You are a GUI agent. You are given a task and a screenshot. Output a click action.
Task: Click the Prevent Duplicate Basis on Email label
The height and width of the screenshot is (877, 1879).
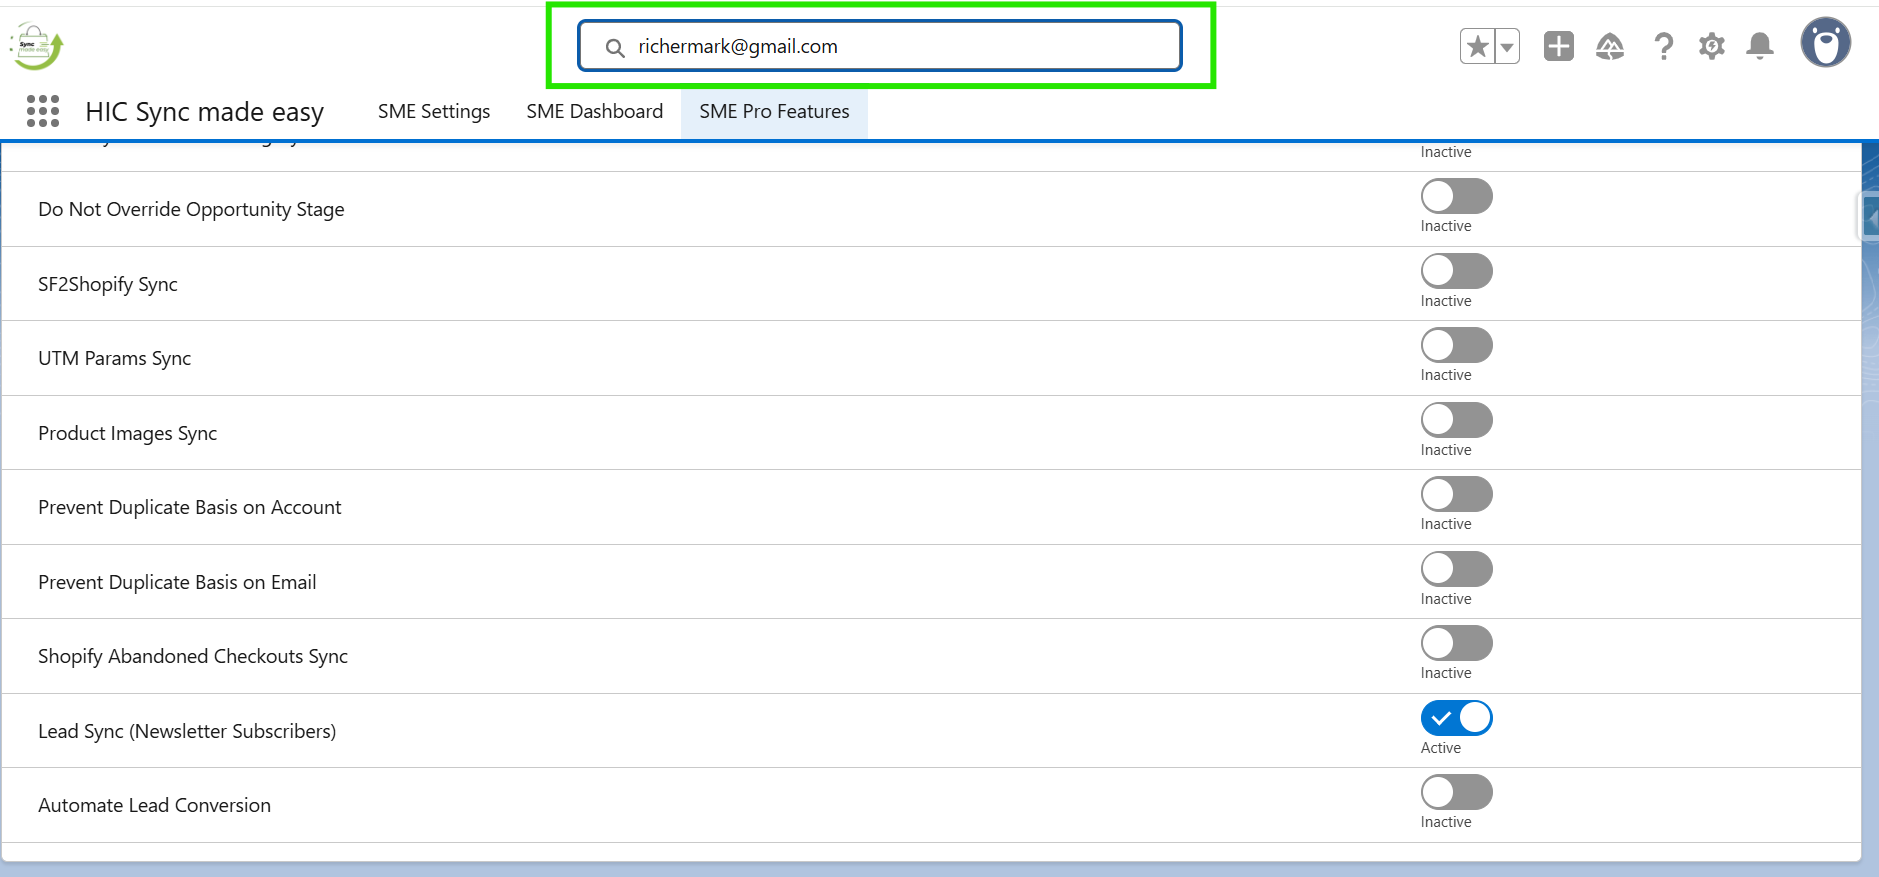pos(177,582)
